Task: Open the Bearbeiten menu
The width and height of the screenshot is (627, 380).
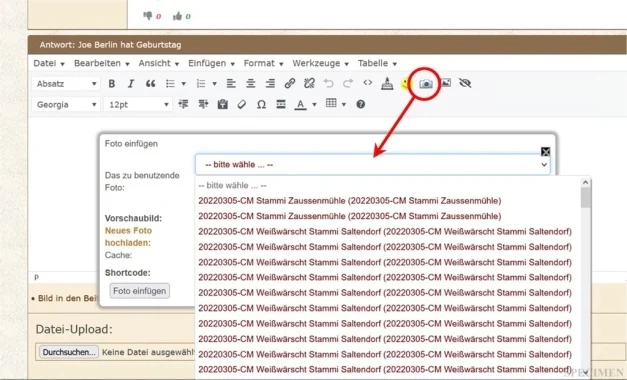Action: point(102,63)
